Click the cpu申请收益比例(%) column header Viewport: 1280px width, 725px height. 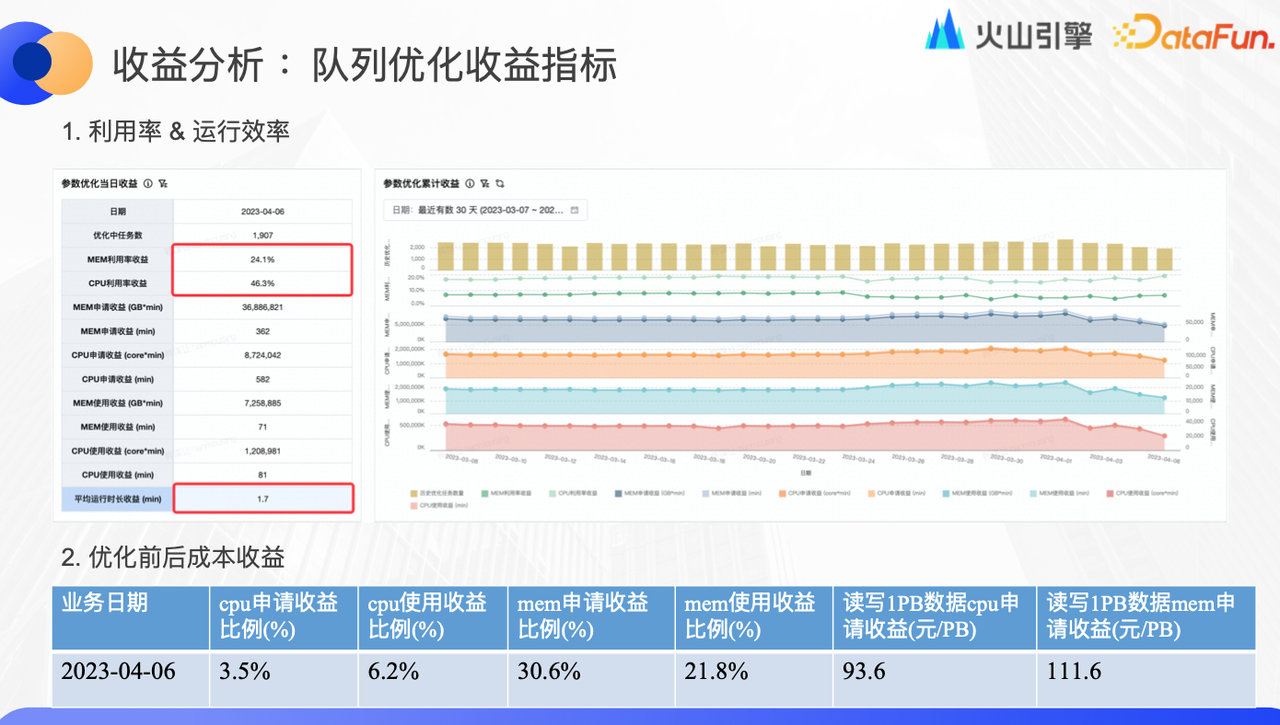(284, 617)
